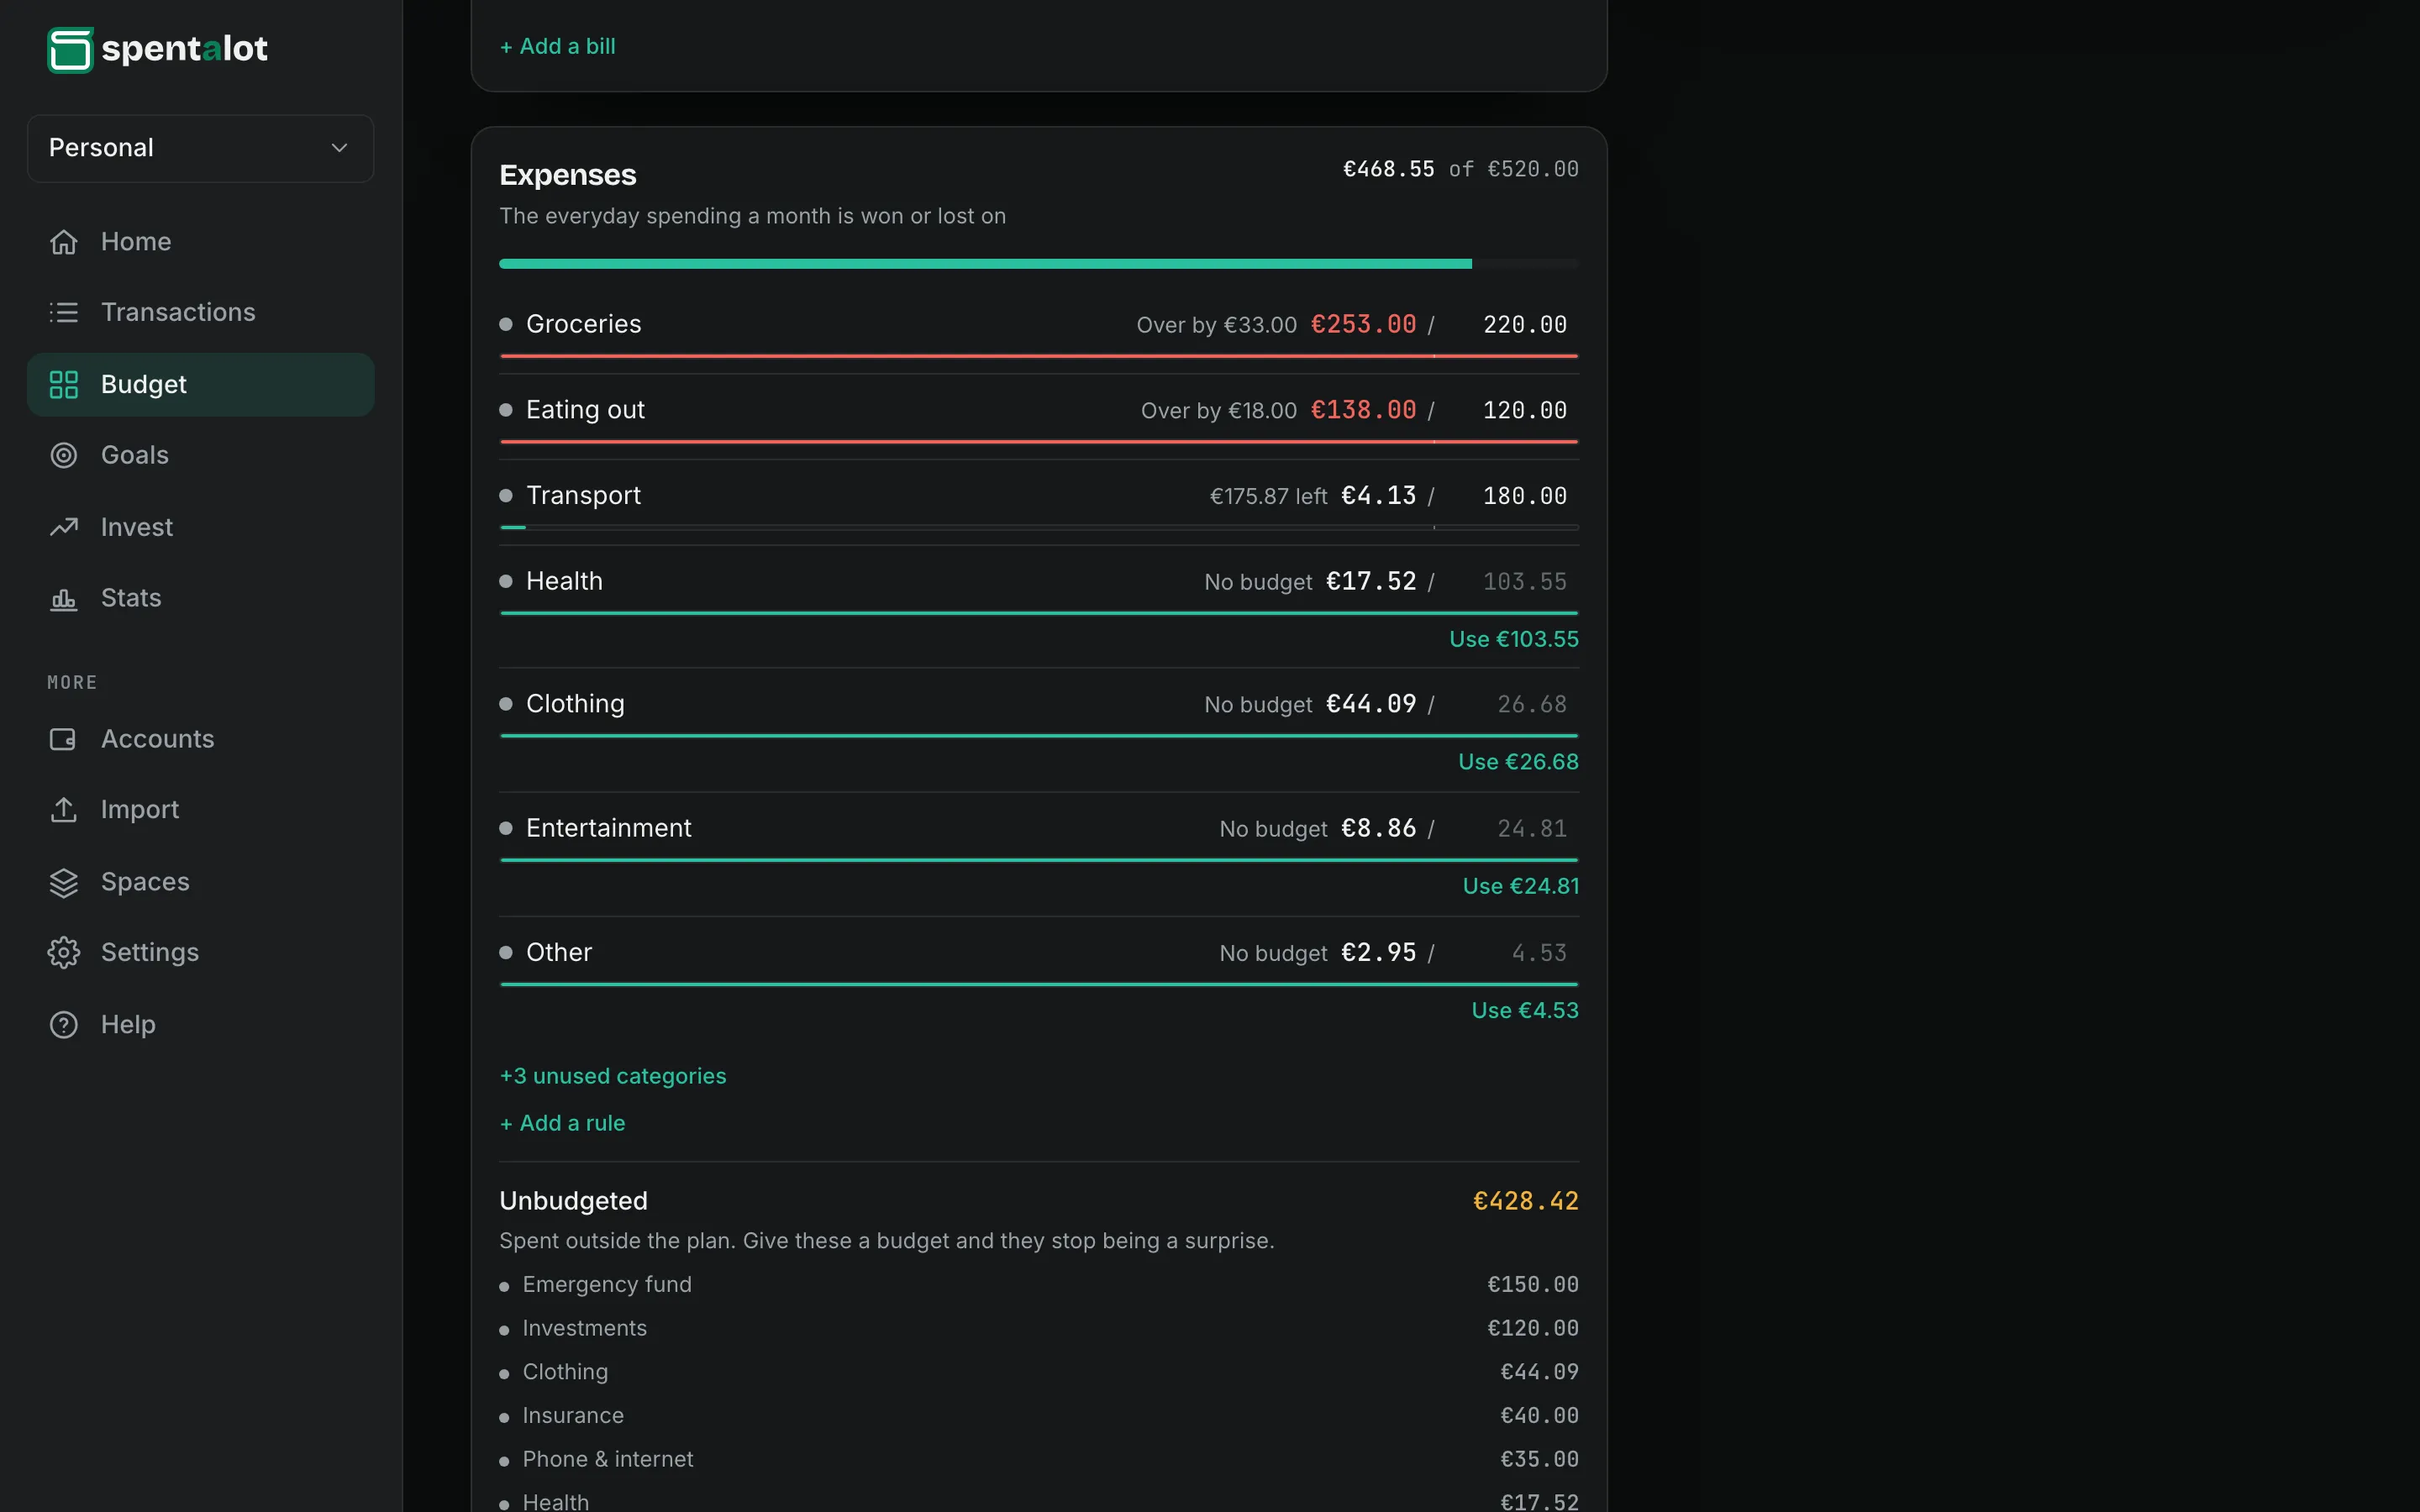Edit the Eating out budget amount 120.00
2420x1512 pixels.
pyautogui.click(x=1510, y=410)
